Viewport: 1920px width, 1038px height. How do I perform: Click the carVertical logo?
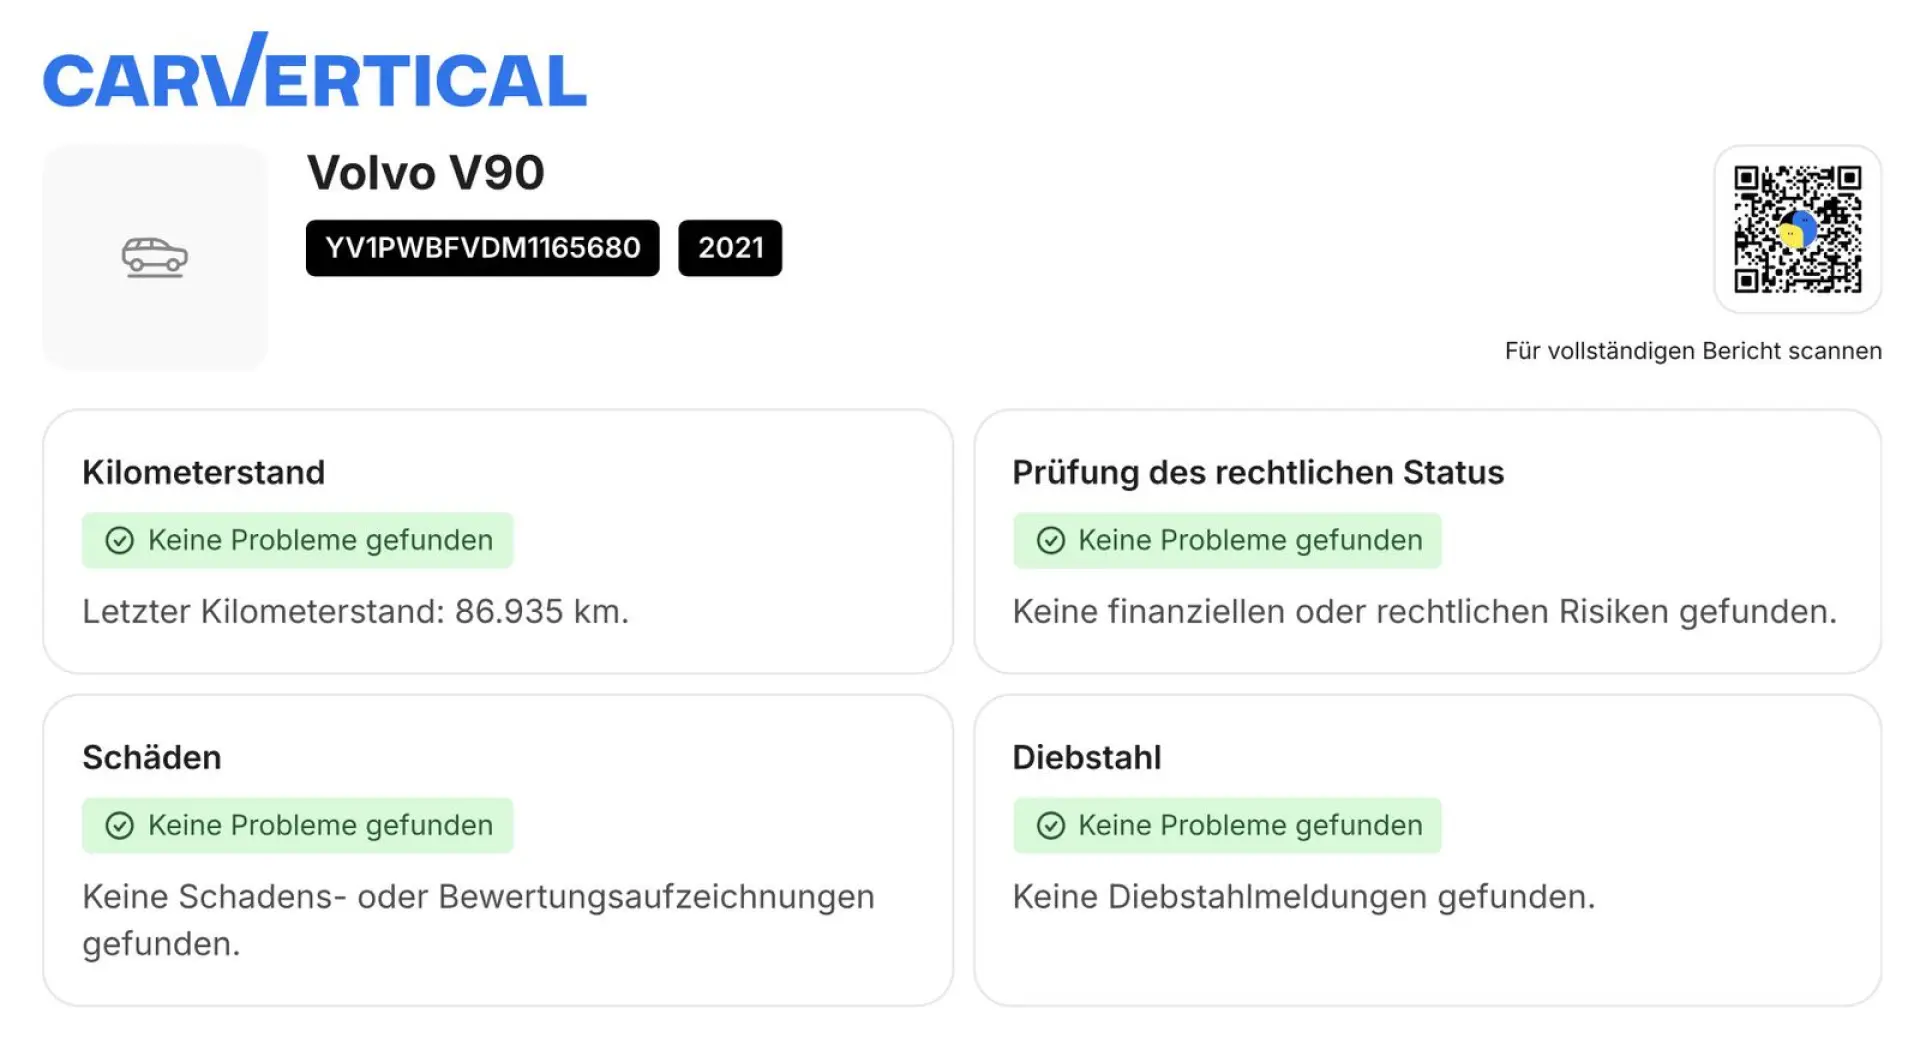pyautogui.click(x=314, y=73)
